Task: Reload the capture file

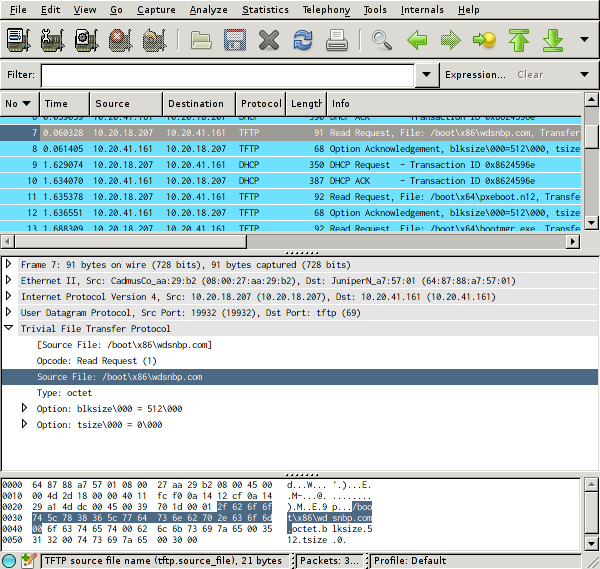Action: pos(302,41)
